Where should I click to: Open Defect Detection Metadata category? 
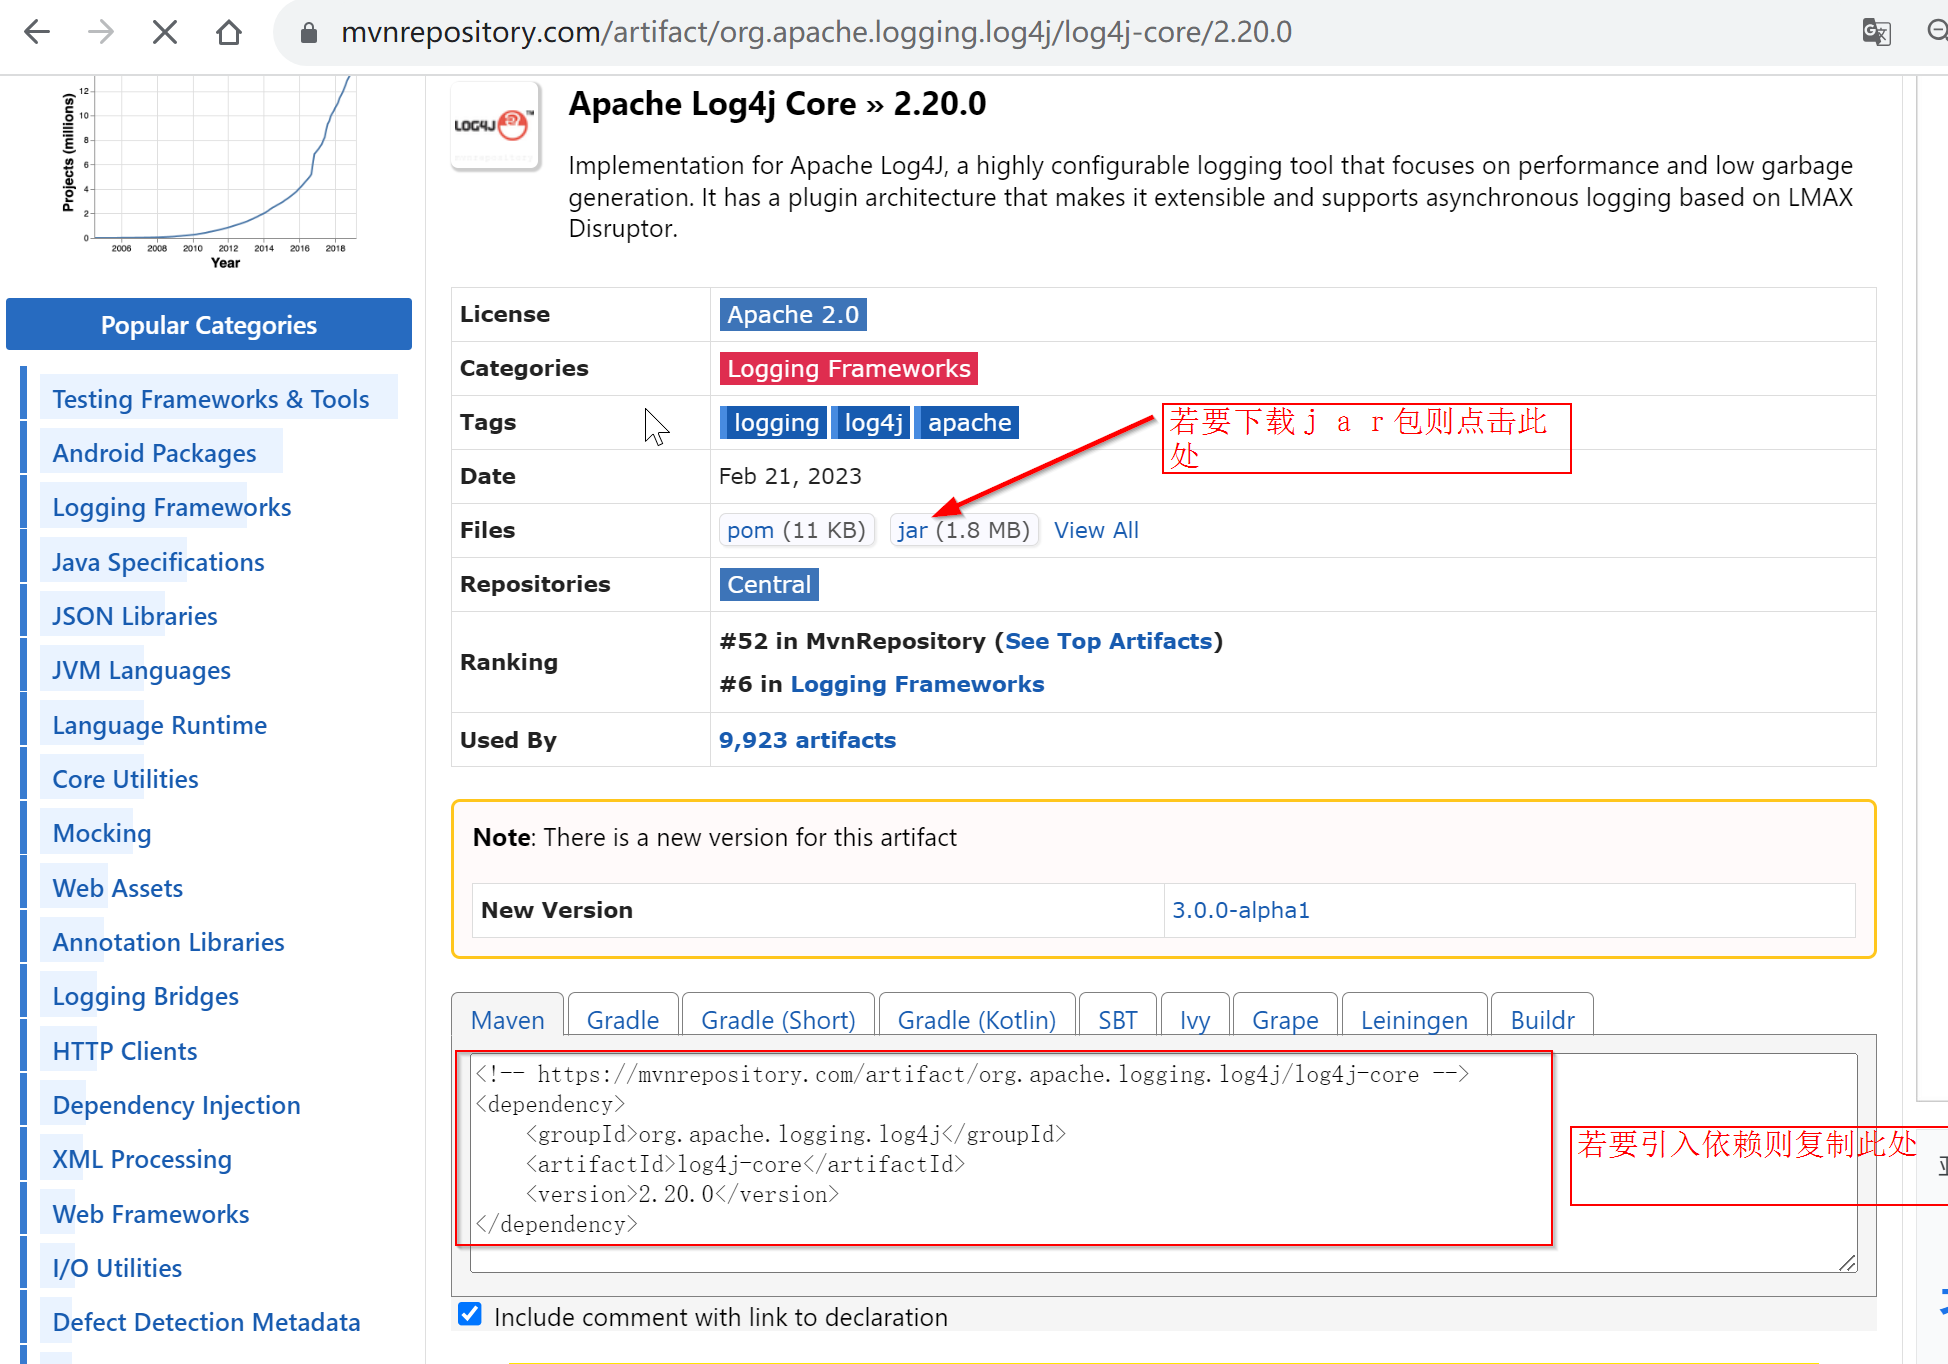tap(206, 1322)
